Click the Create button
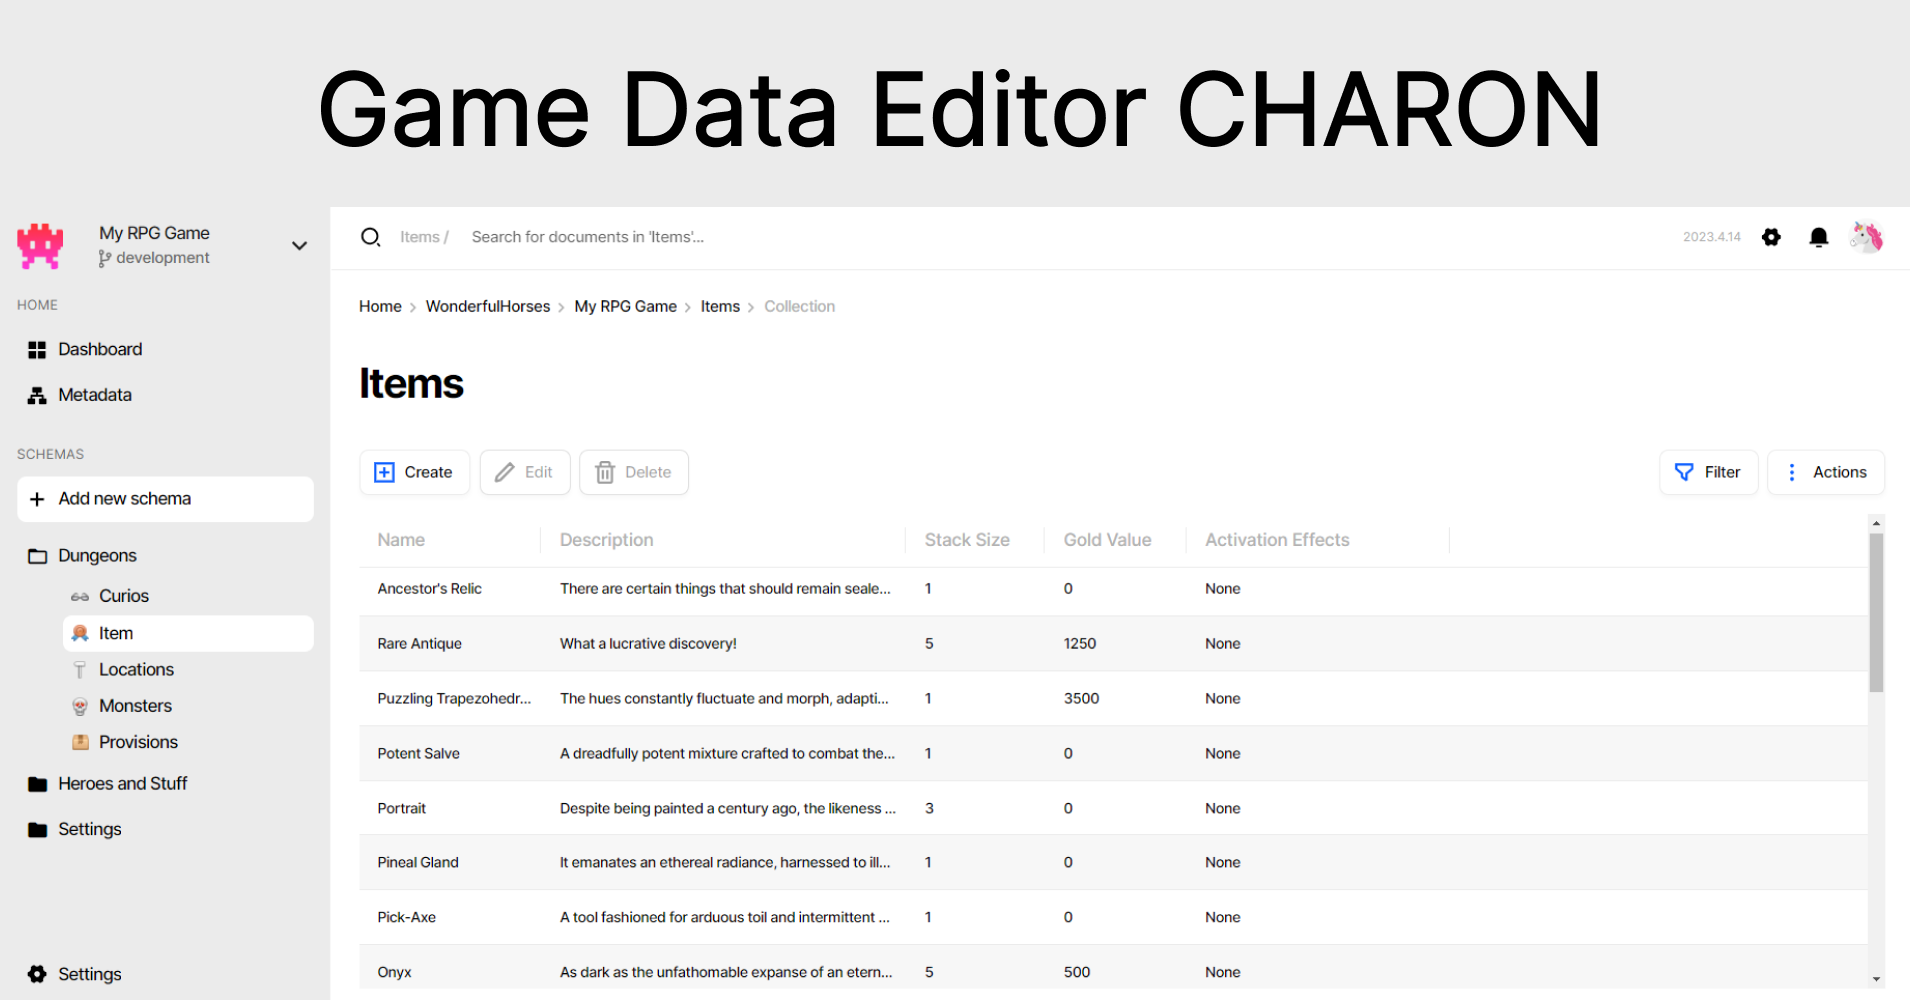The image size is (1910, 1000). point(414,471)
